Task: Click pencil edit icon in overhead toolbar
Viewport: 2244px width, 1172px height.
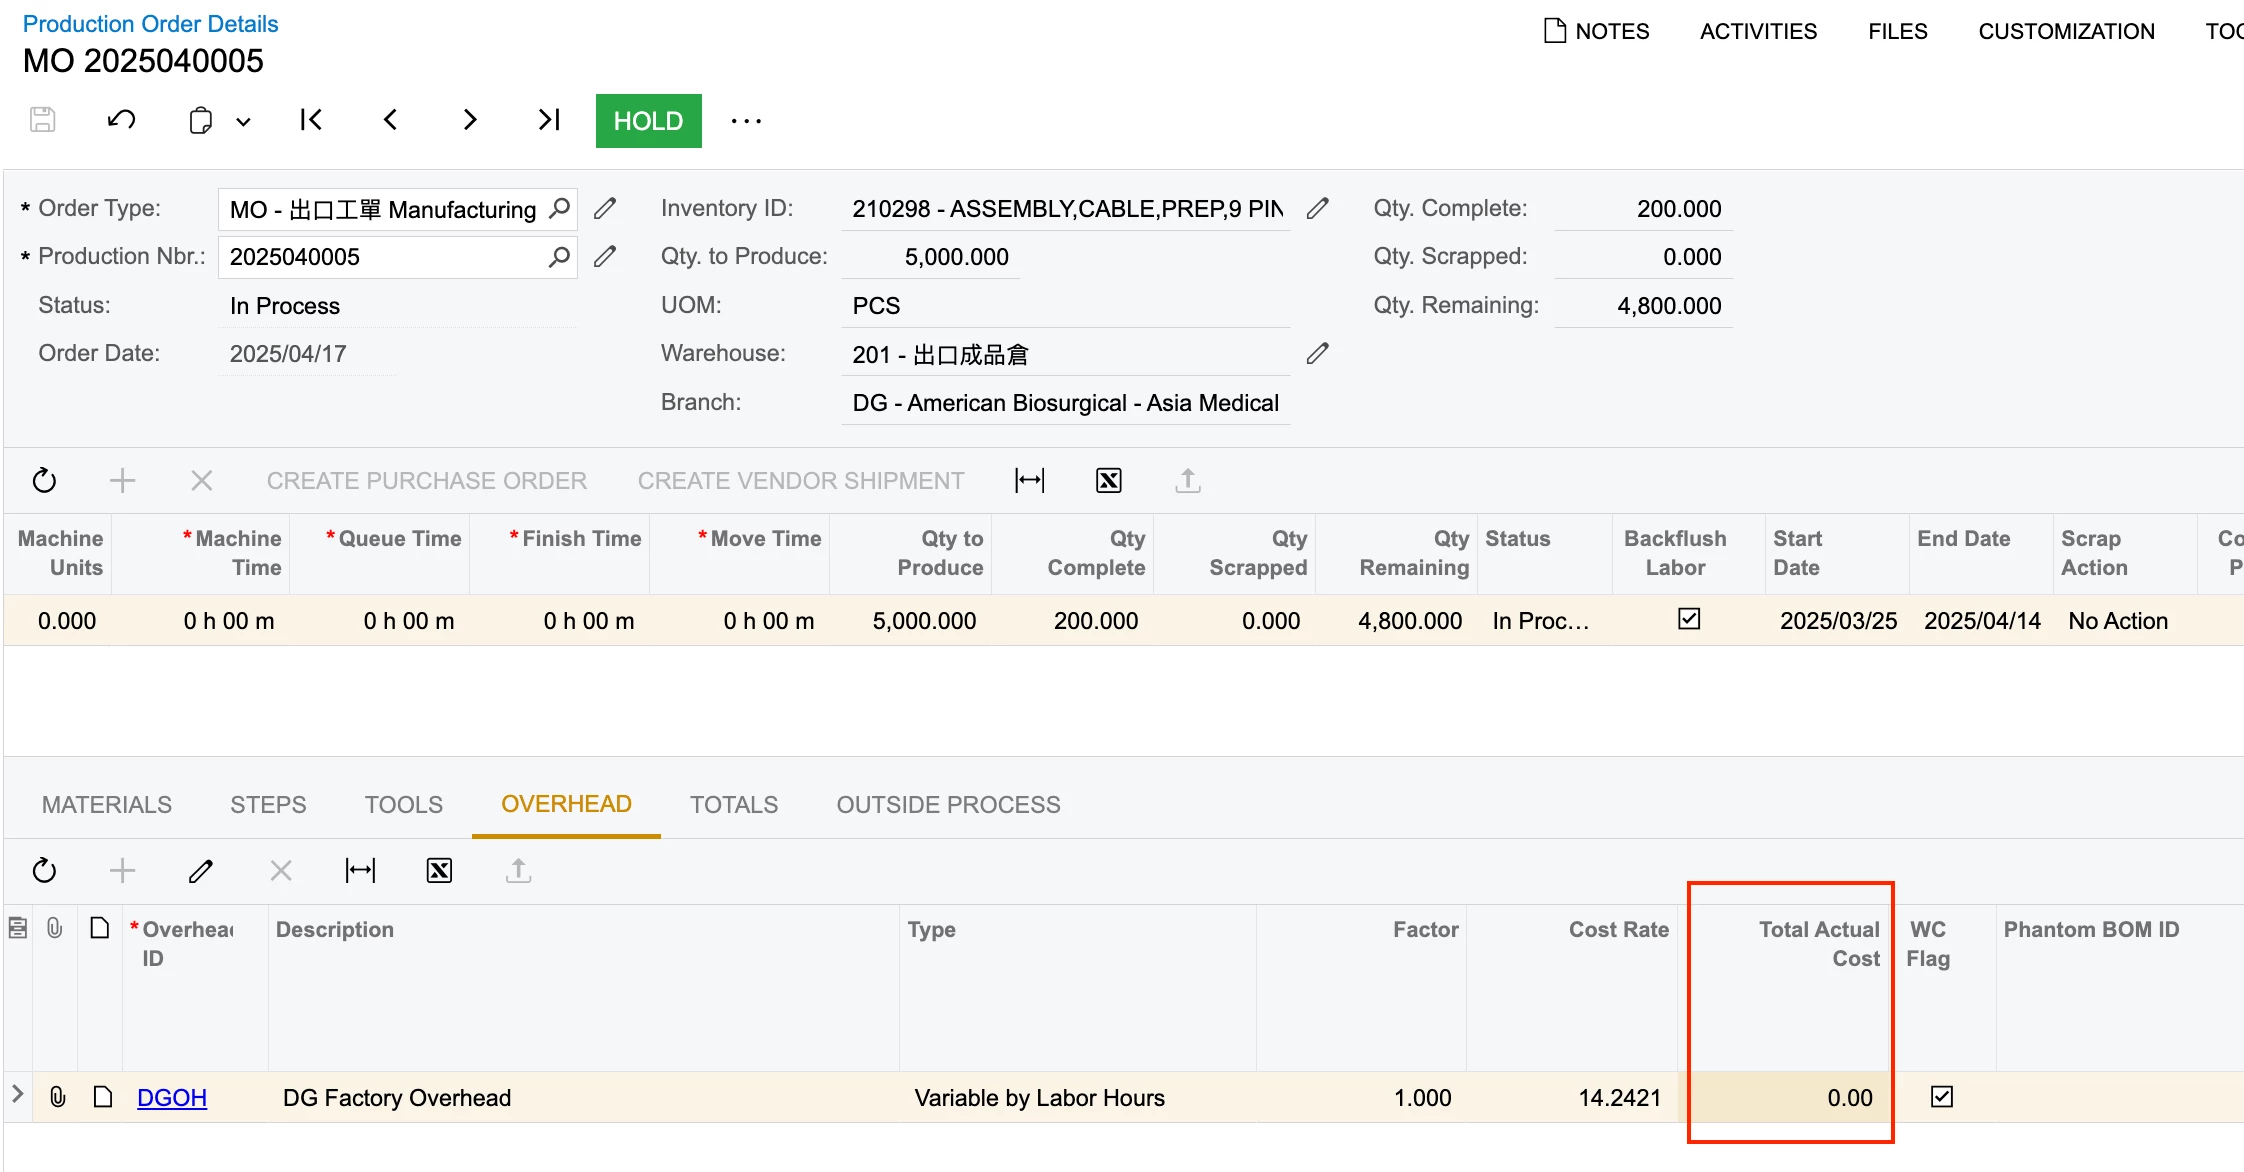Action: [201, 871]
